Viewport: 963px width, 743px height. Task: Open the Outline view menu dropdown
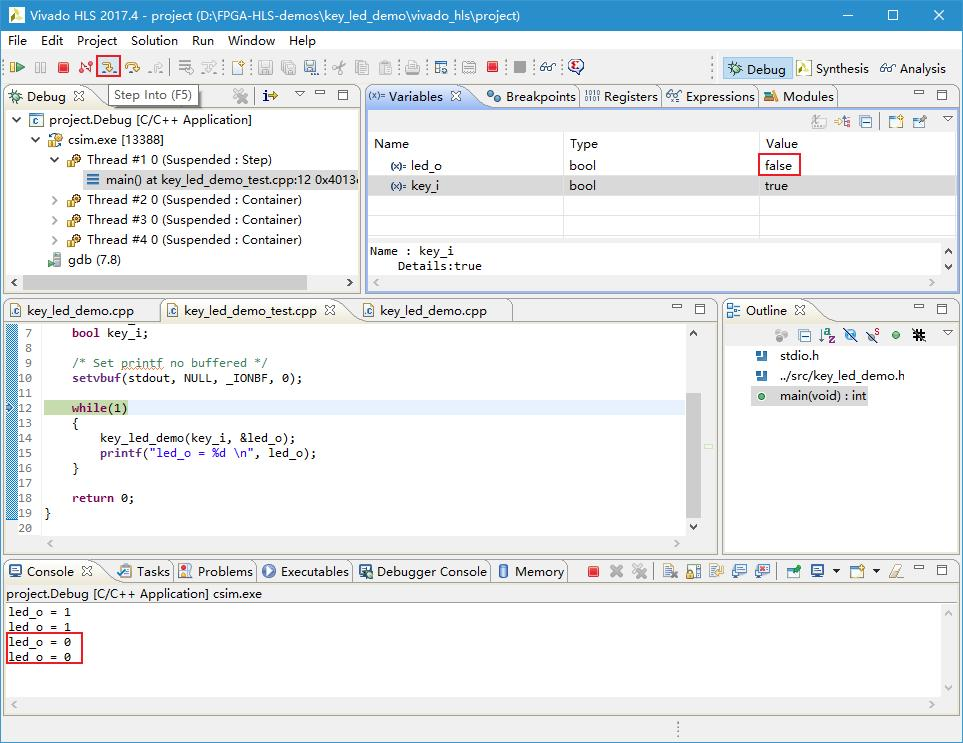[x=948, y=332]
